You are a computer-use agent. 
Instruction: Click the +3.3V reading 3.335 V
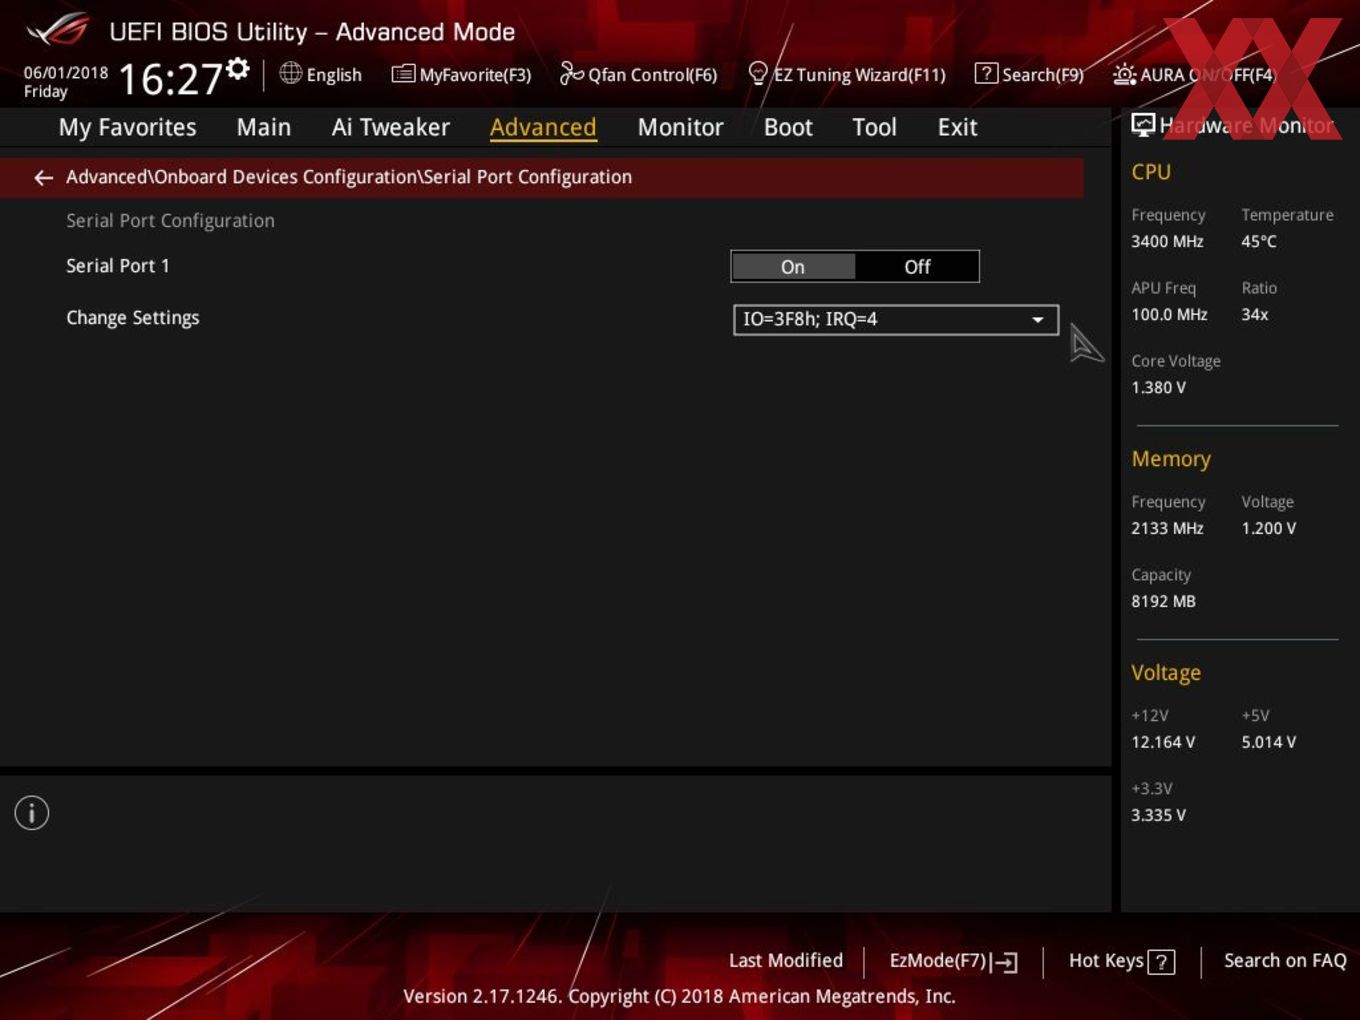1159,815
